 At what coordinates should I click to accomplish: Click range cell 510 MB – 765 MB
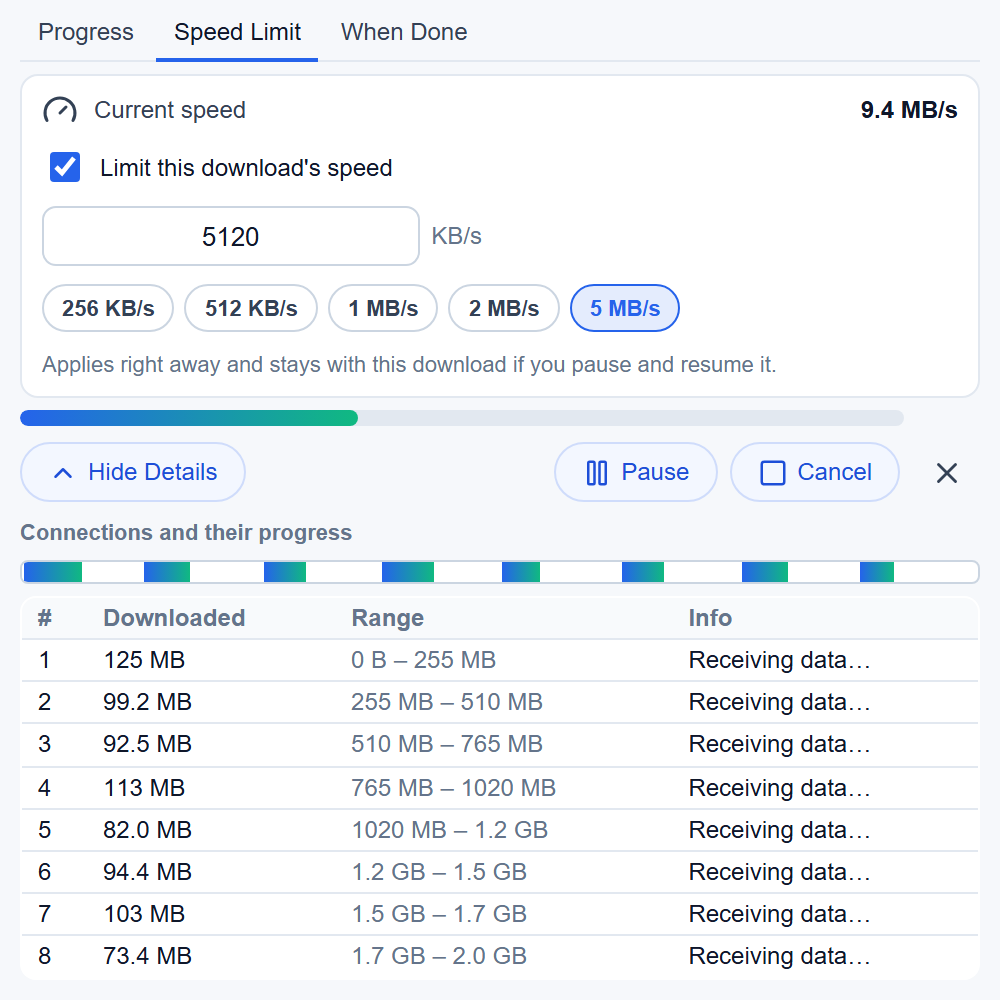(446, 744)
